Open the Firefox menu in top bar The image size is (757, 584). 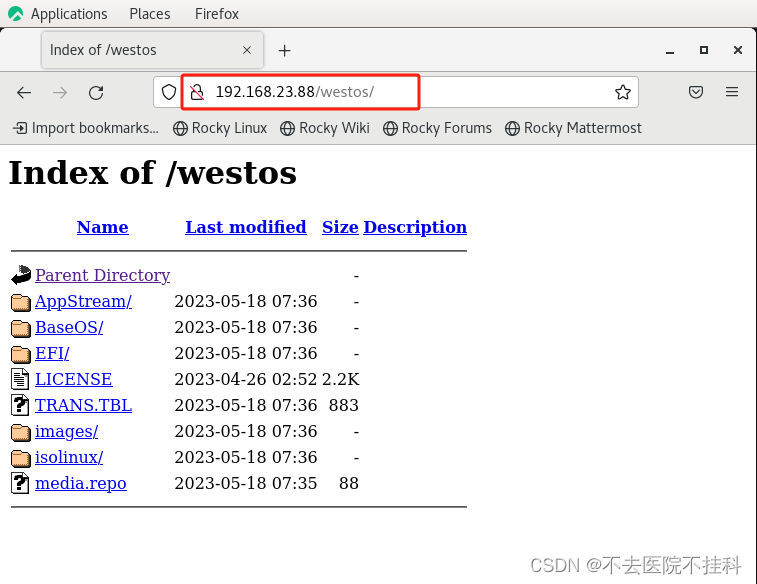coord(217,14)
